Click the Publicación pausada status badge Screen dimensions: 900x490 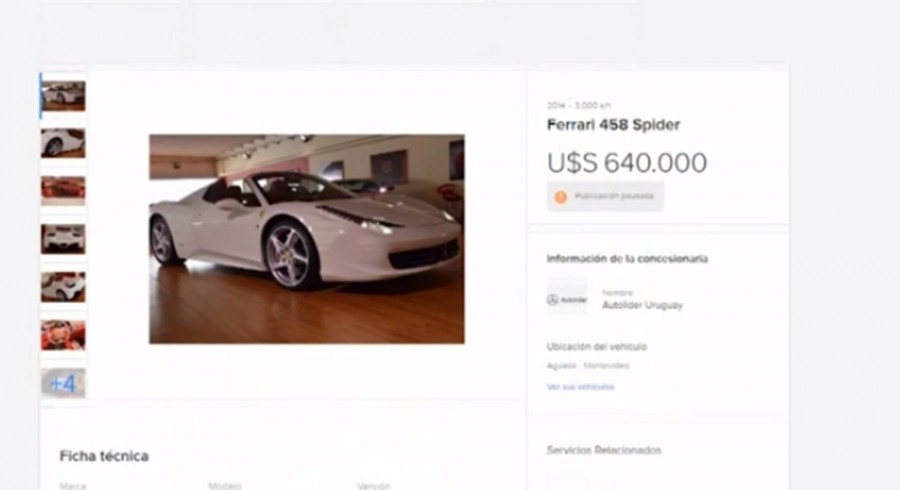click(x=606, y=197)
